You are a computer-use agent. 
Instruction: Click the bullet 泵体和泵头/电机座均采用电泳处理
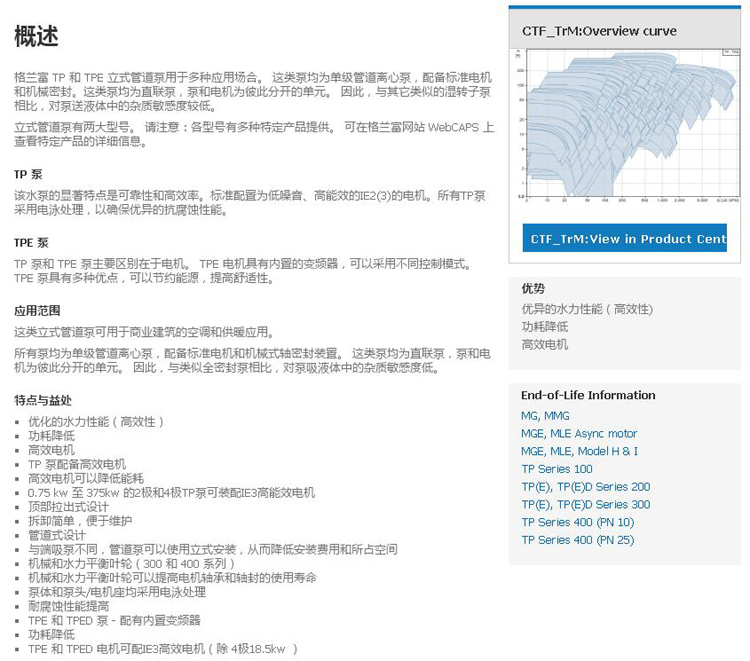coord(117,592)
